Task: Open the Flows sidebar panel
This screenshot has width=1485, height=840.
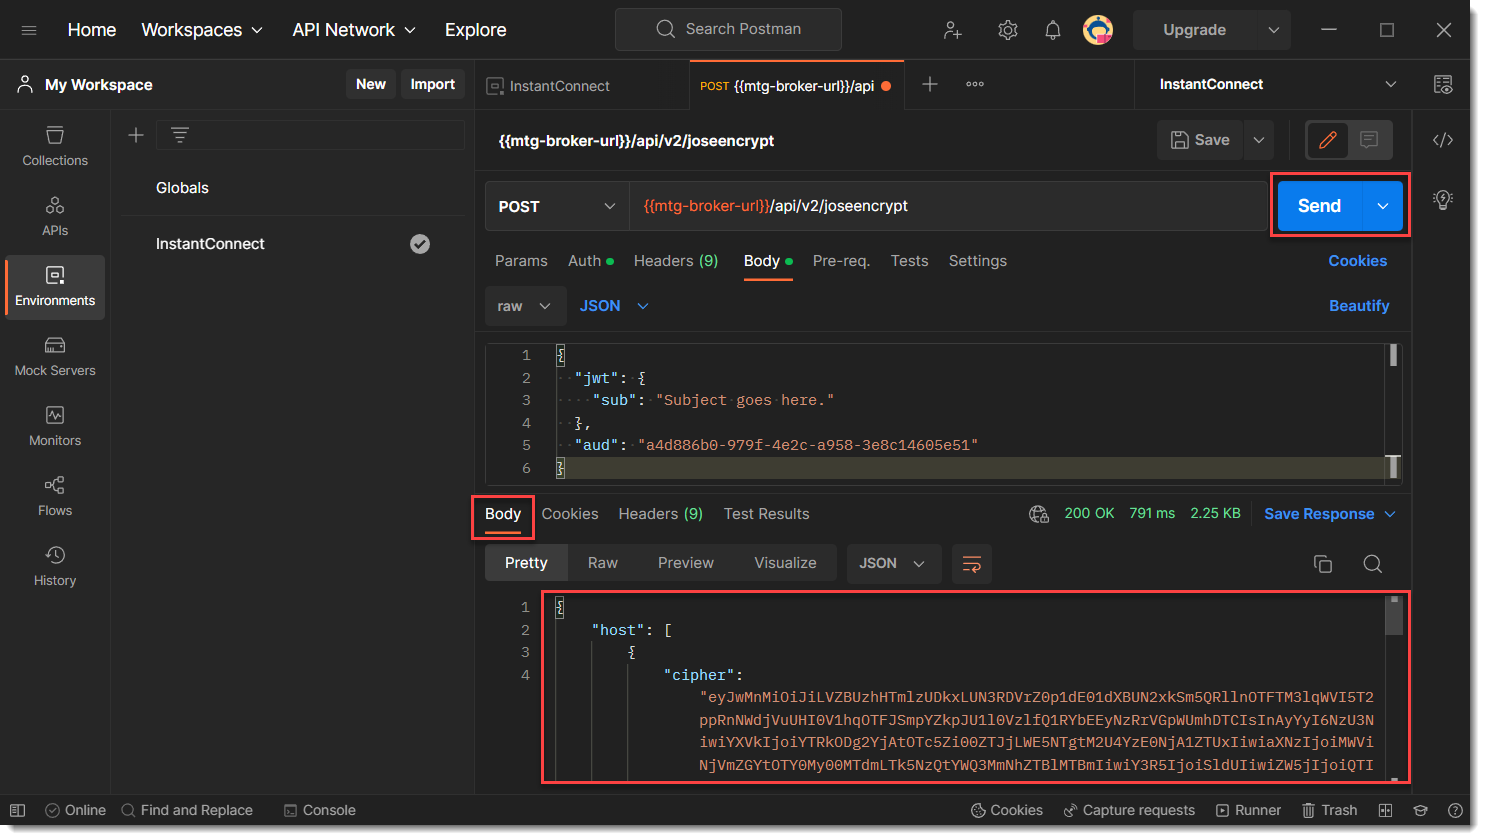Action: [55, 496]
